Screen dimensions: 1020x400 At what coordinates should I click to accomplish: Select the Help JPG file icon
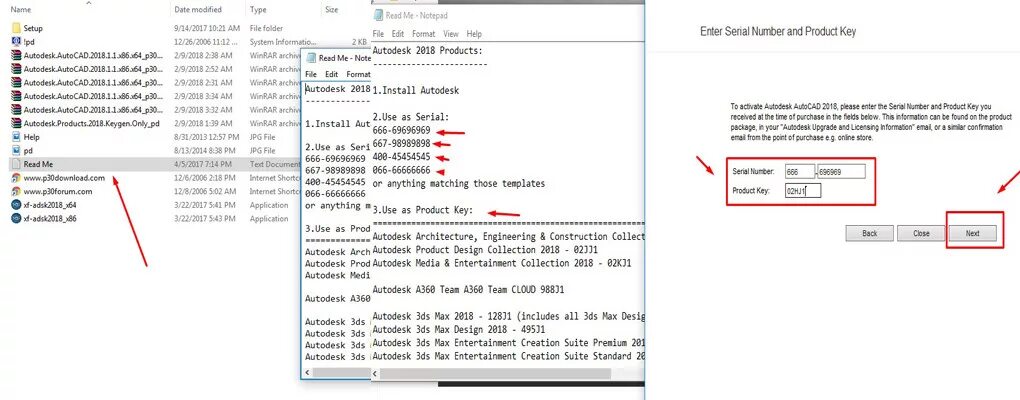tap(16, 137)
